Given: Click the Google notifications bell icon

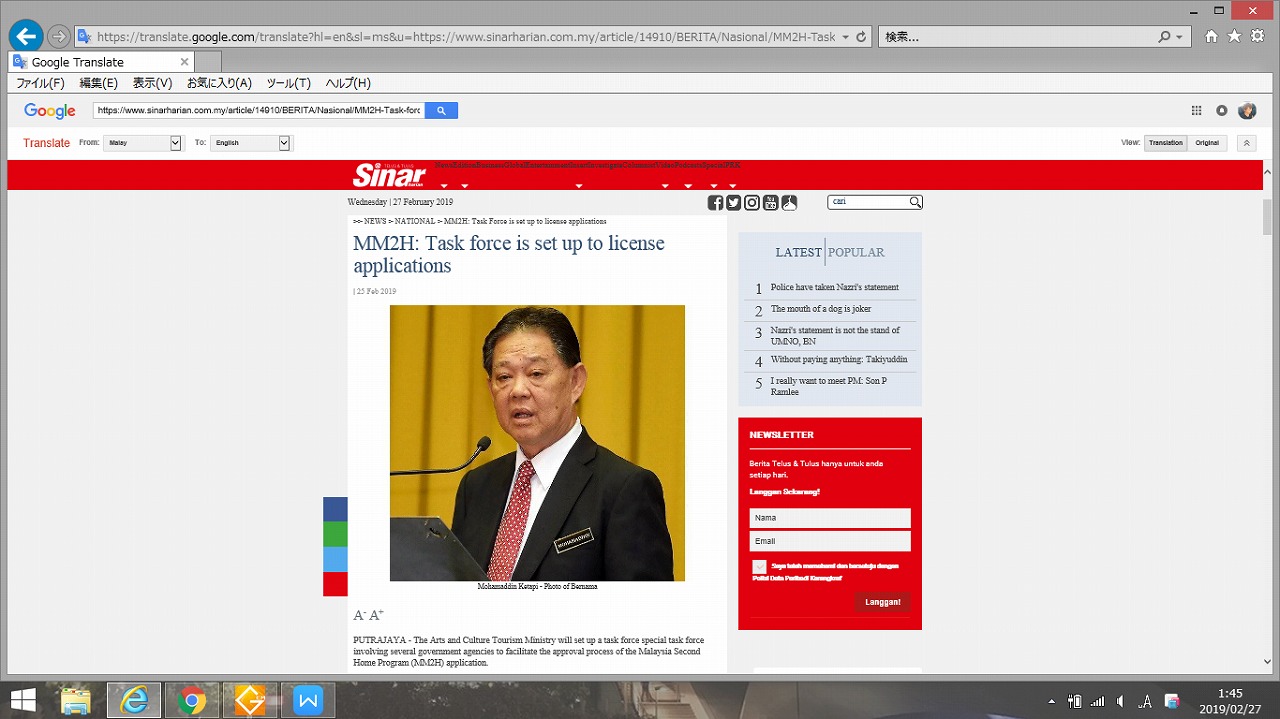Looking at the screenshot, I should (1221, 111).
